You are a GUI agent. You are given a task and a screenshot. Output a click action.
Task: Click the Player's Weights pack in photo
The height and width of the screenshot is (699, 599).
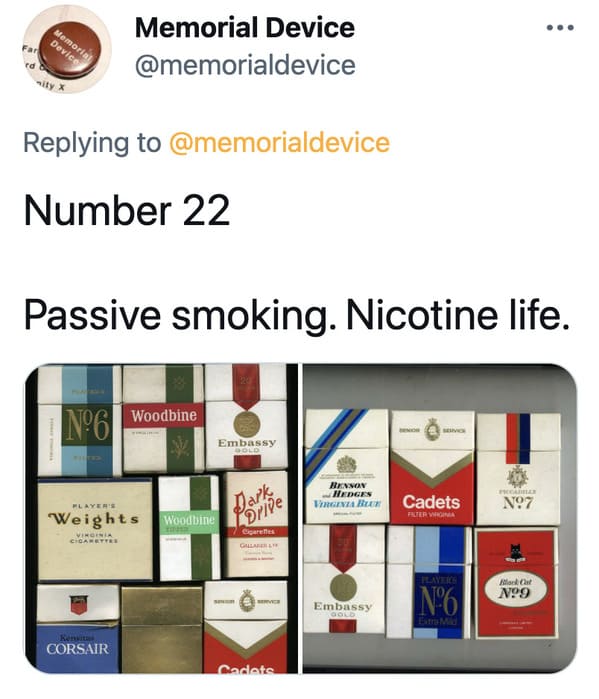point(95,529)
